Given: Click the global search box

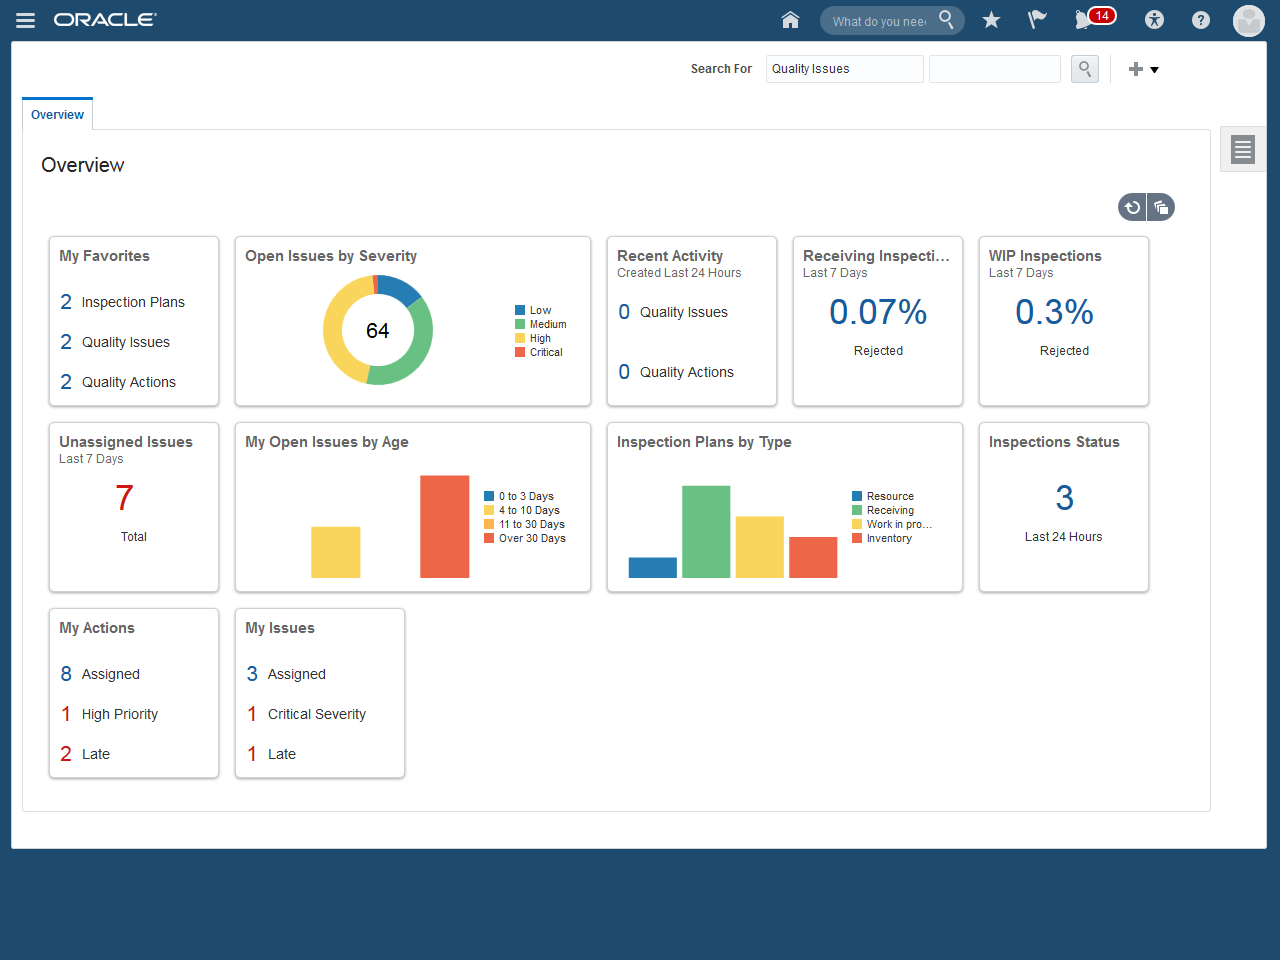Looking at the screenshot, I should pos(880,21).
